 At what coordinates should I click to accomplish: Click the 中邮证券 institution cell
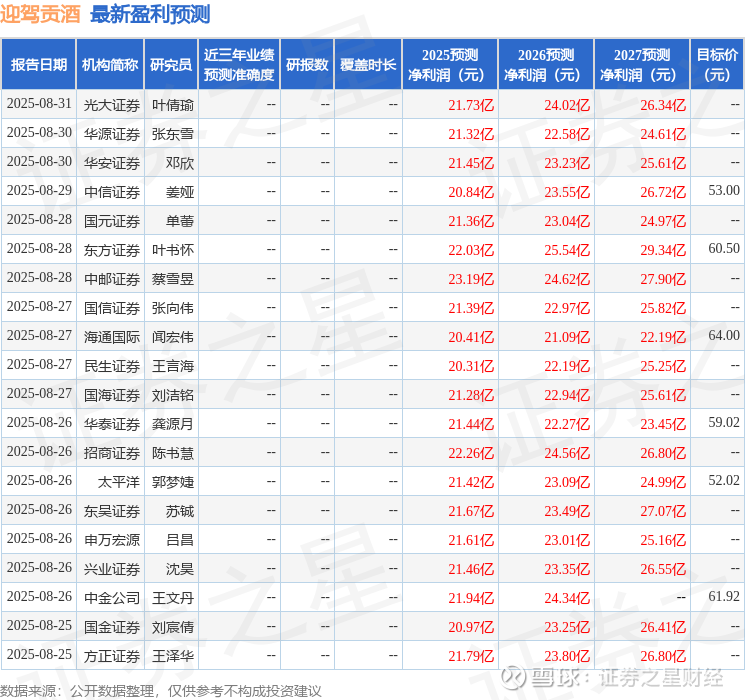coord(112,279)
